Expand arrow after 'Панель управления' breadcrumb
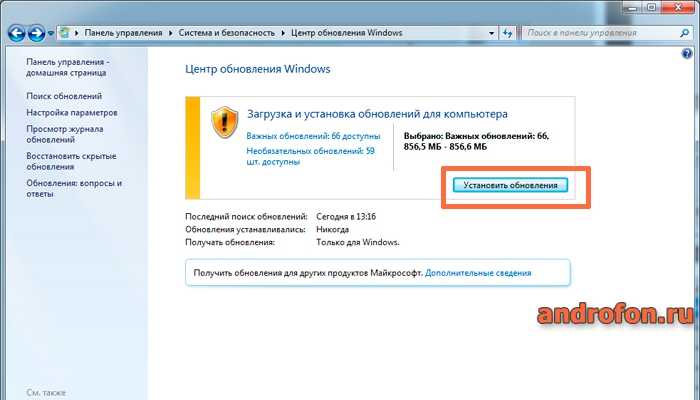The height and width of the screenshot is (400, 700). [x=171, y=33]
